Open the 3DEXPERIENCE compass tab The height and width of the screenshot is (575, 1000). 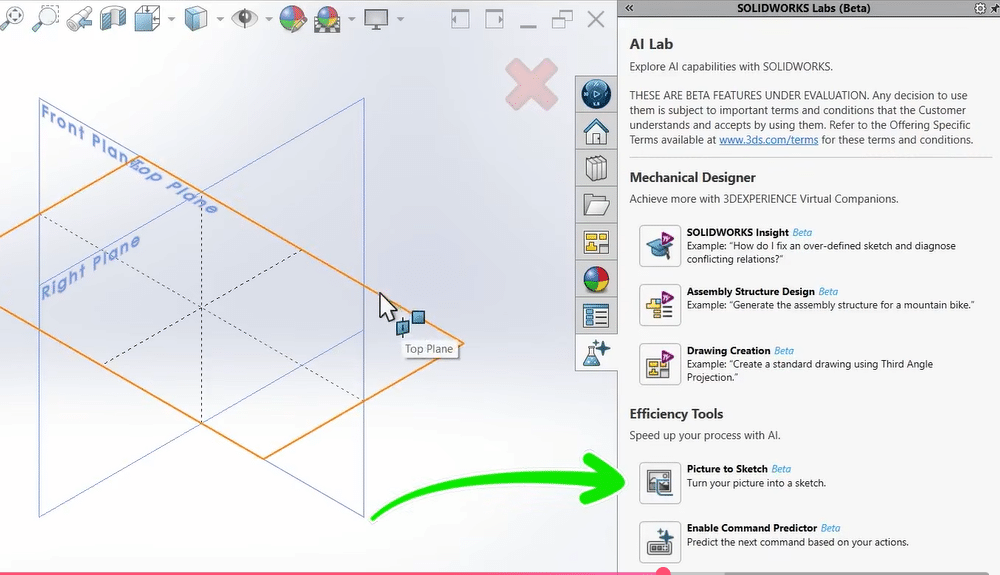click(596, 94)
